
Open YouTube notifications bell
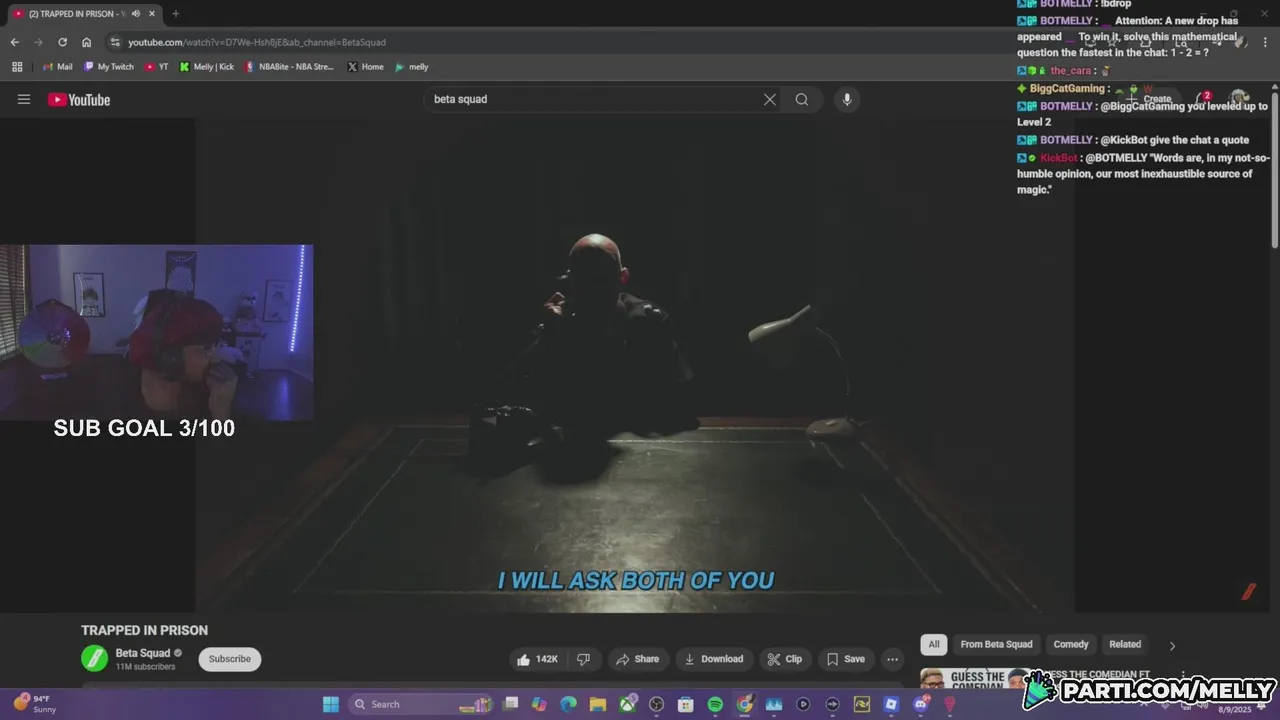pos(1203,99)
